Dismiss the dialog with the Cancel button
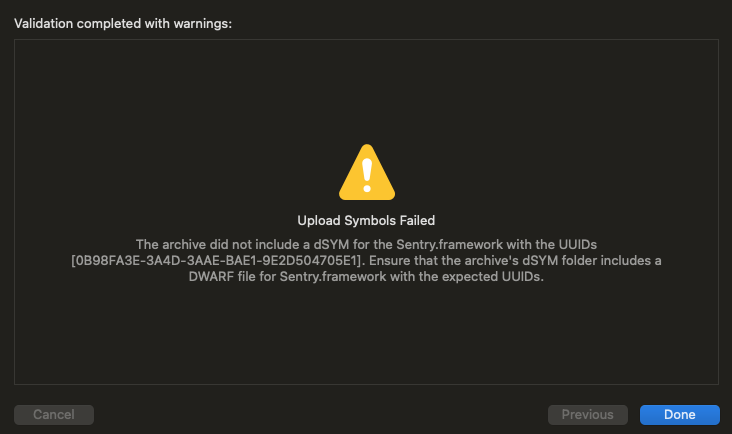The height and width of the screenshot is (434, 732). [54, 414]
